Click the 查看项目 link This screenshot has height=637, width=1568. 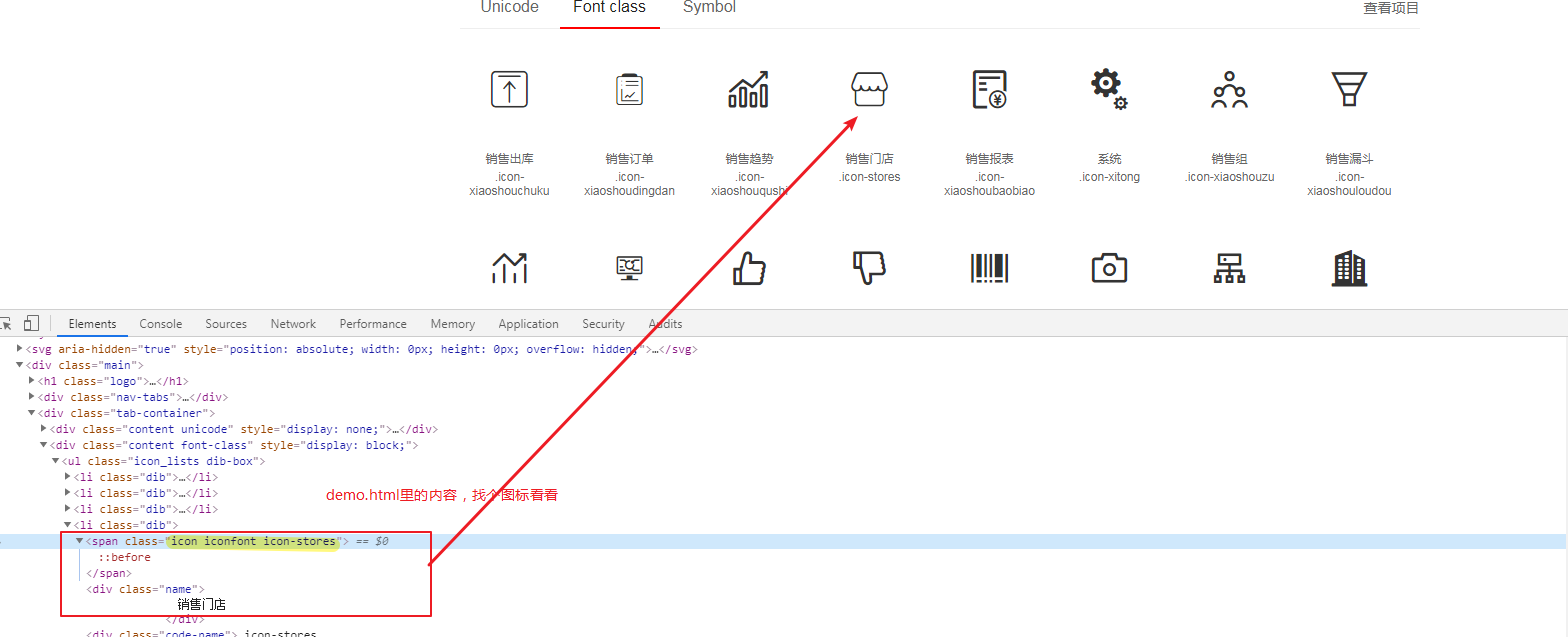(1391, 8)
